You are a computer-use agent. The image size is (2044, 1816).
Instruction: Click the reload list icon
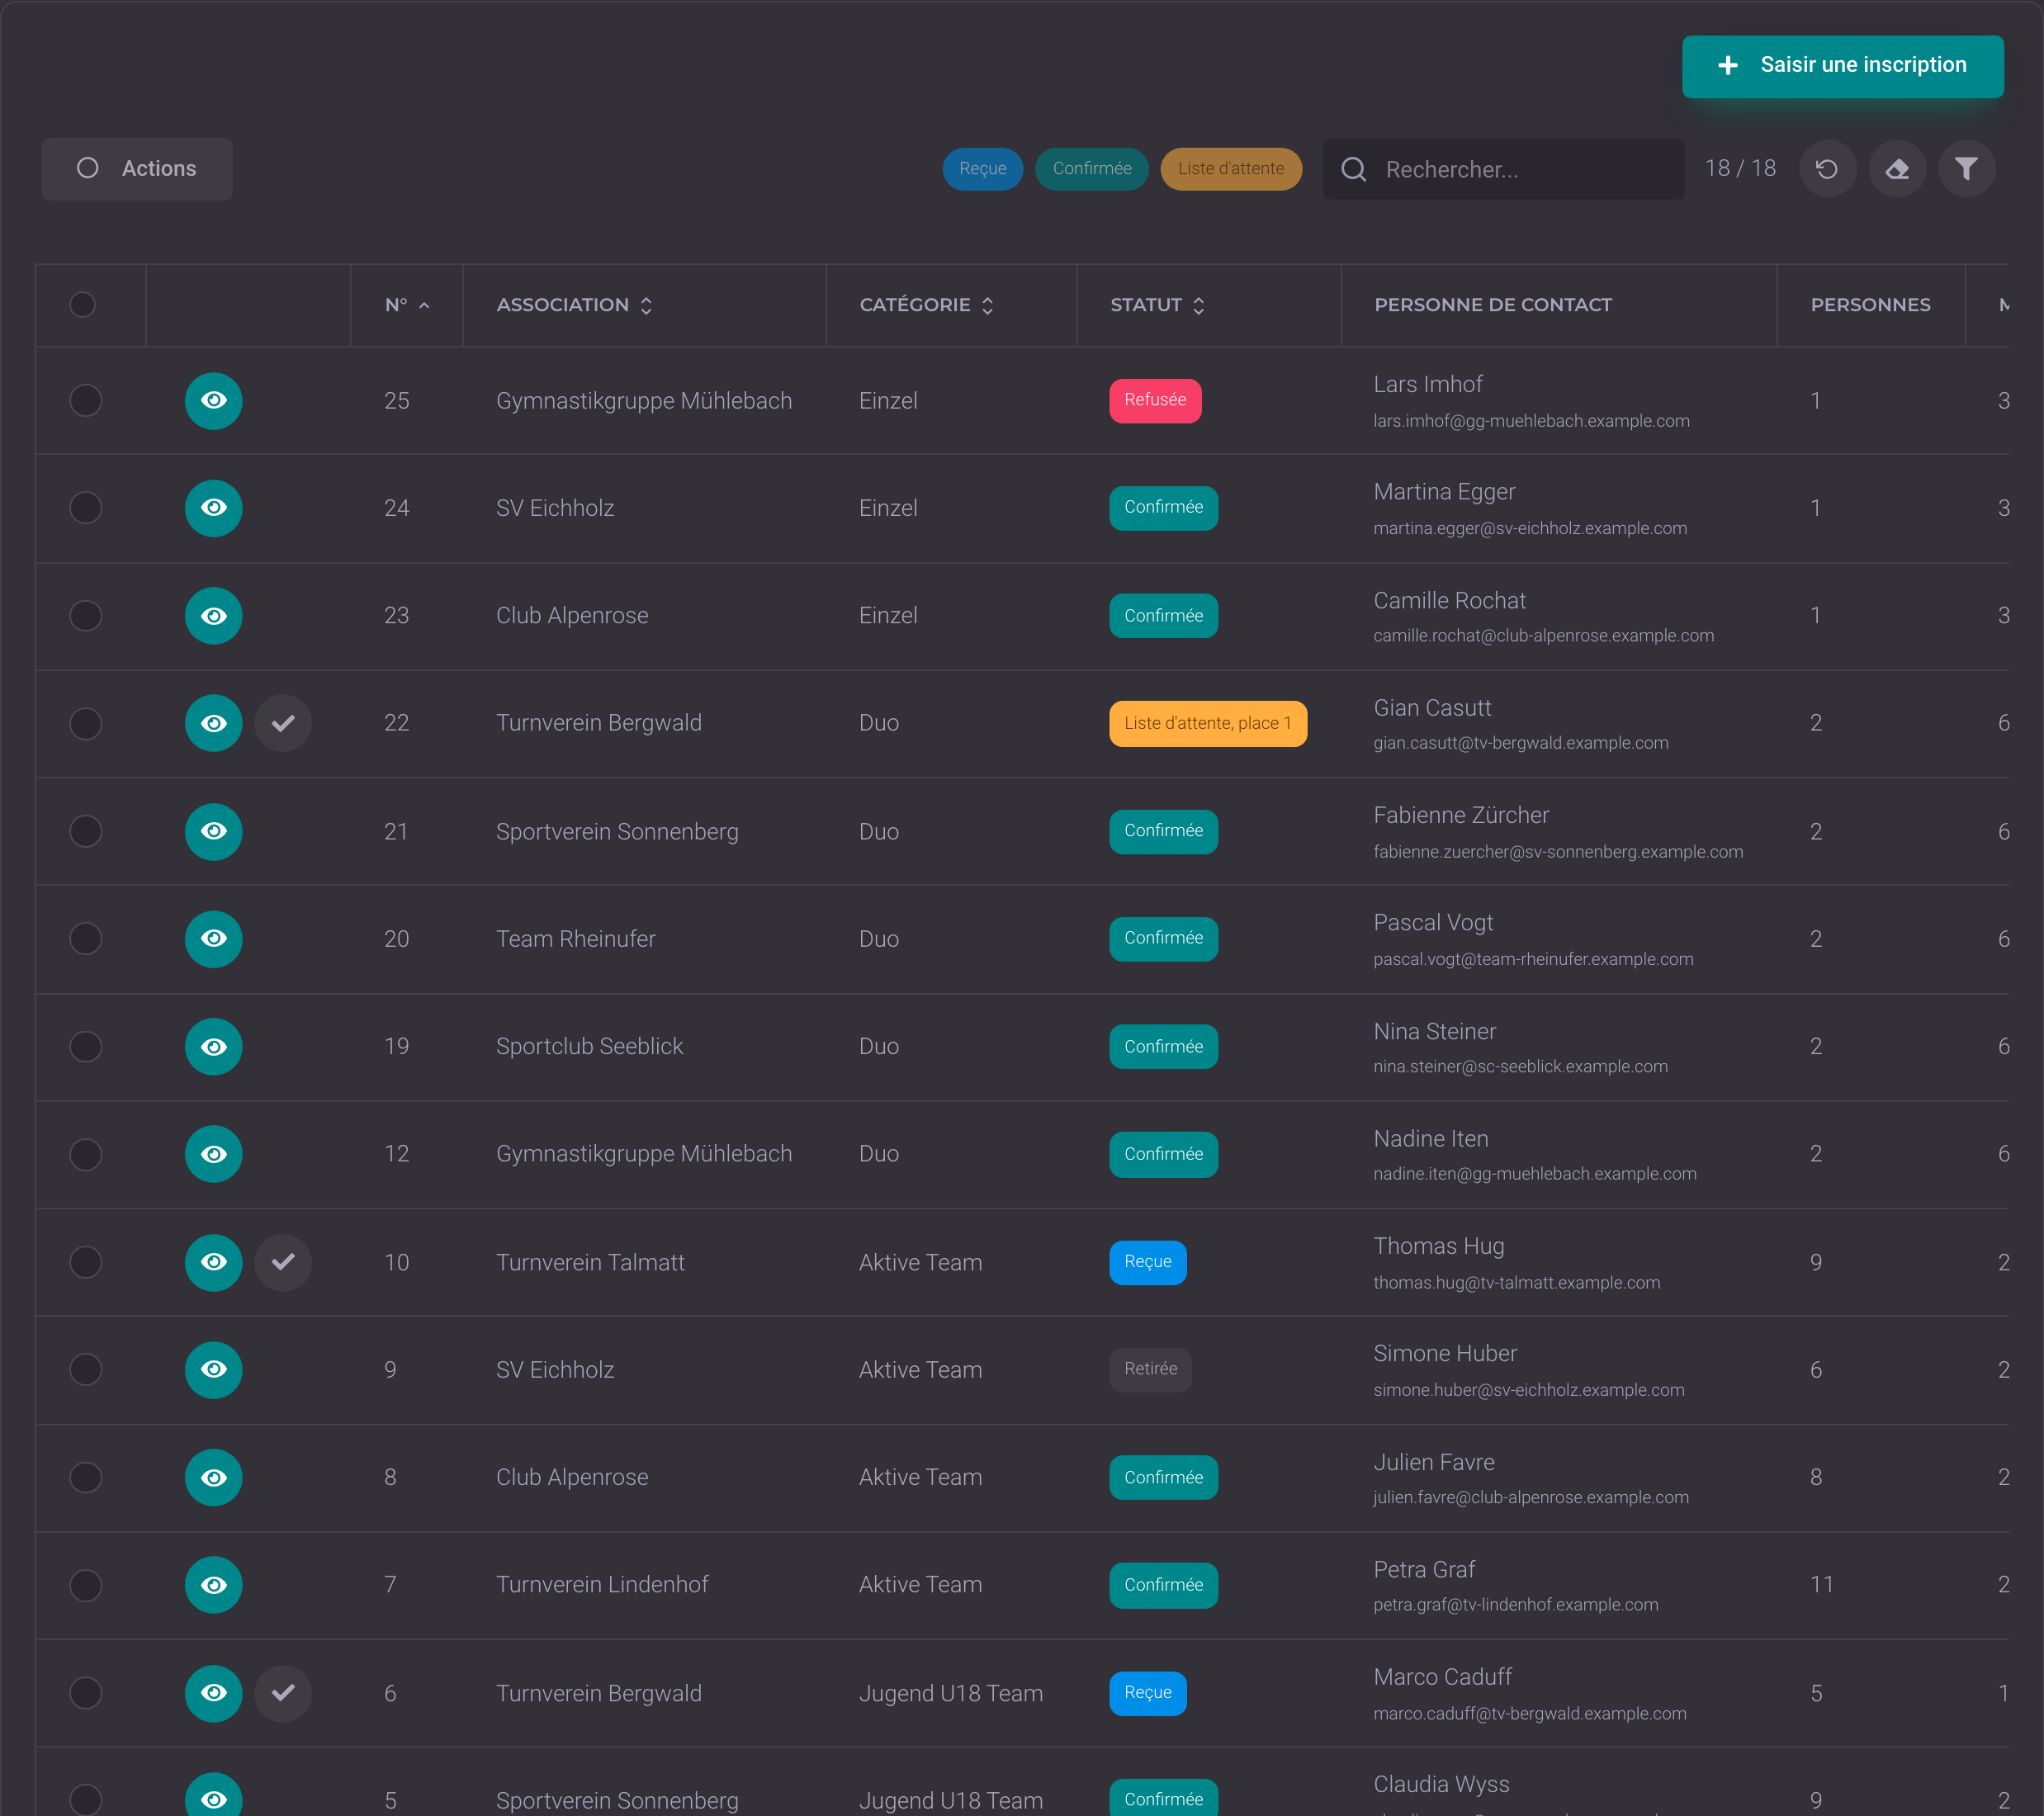point(1827,169)
